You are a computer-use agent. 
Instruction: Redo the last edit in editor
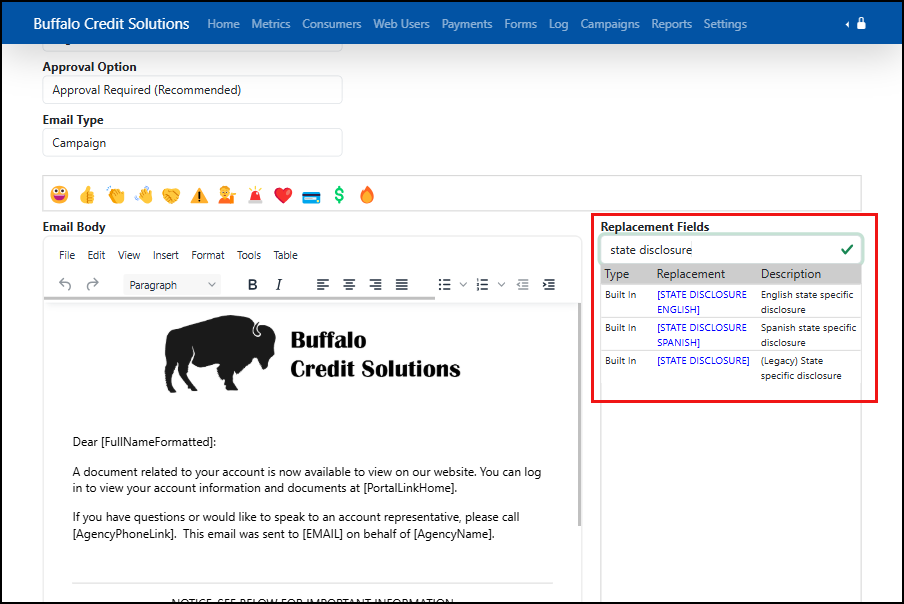pyautogui.click(x=92, y=284)
